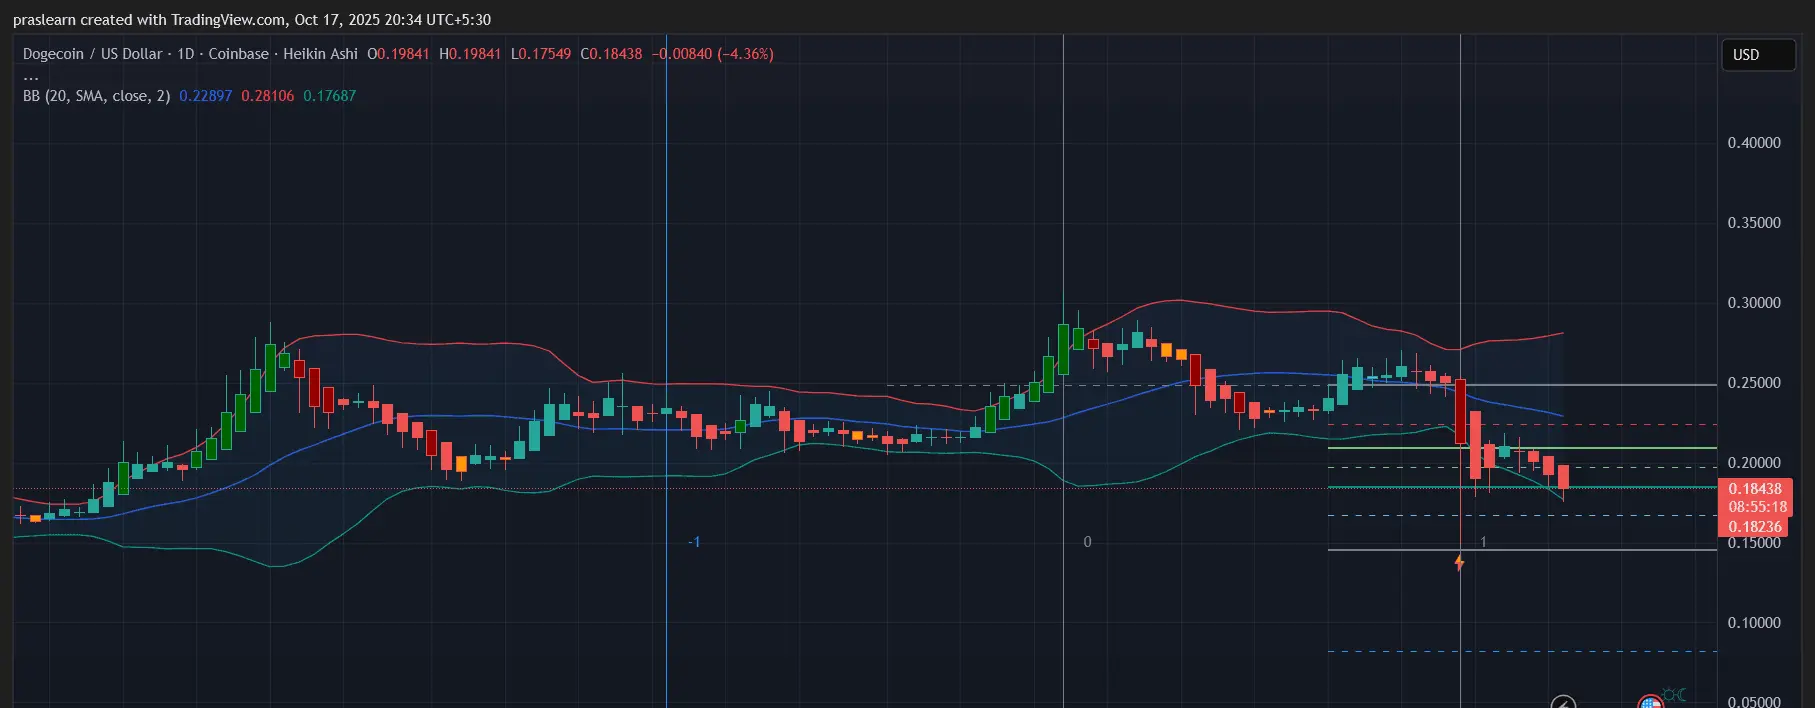Select the large dark-red crash candle

[x=1461, y=412]
